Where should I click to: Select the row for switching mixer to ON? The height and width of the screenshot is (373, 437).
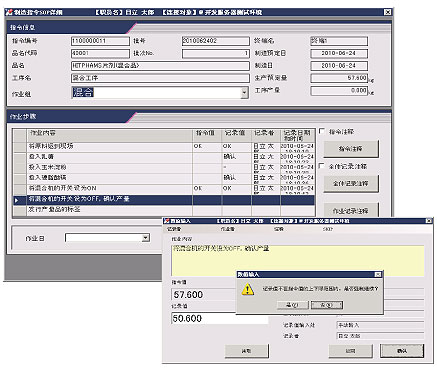click(x=163, y=189)
